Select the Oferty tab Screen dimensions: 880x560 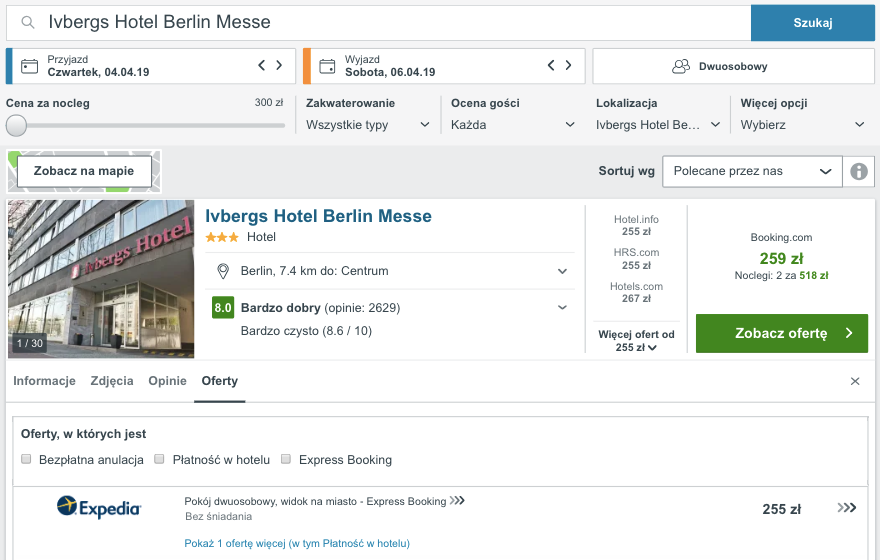219,381
